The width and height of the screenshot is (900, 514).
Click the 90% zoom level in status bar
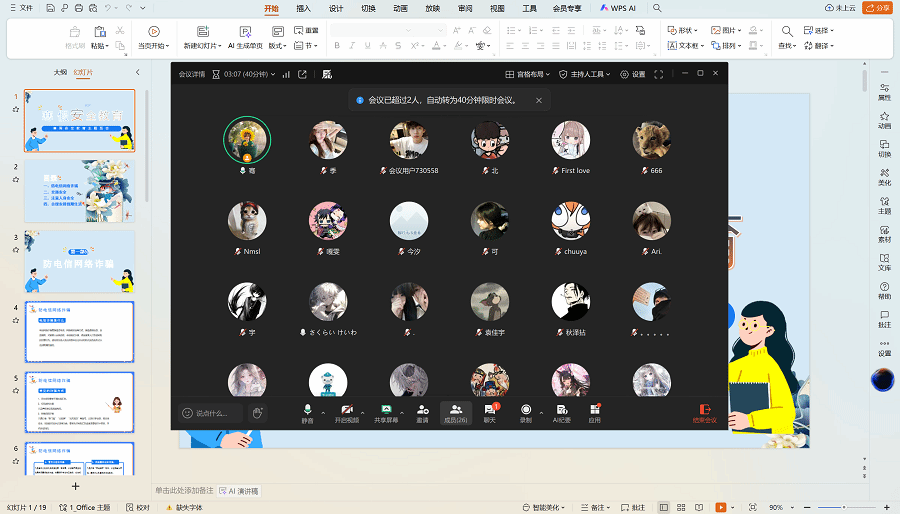775,507
